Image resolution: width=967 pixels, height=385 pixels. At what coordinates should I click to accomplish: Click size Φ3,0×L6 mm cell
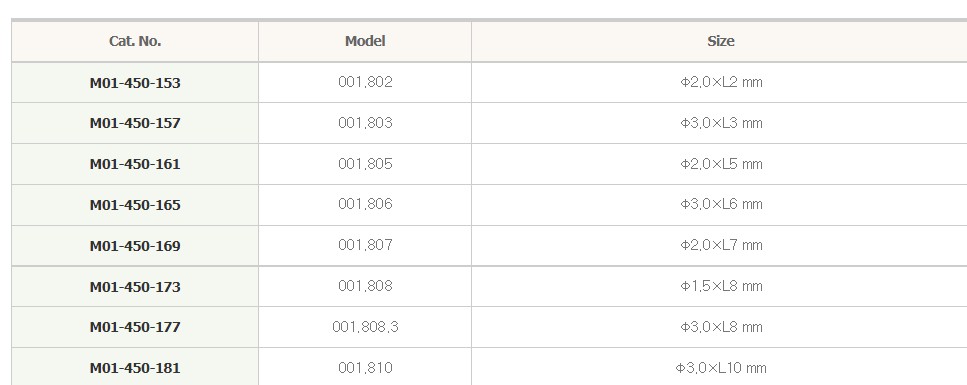721,204
